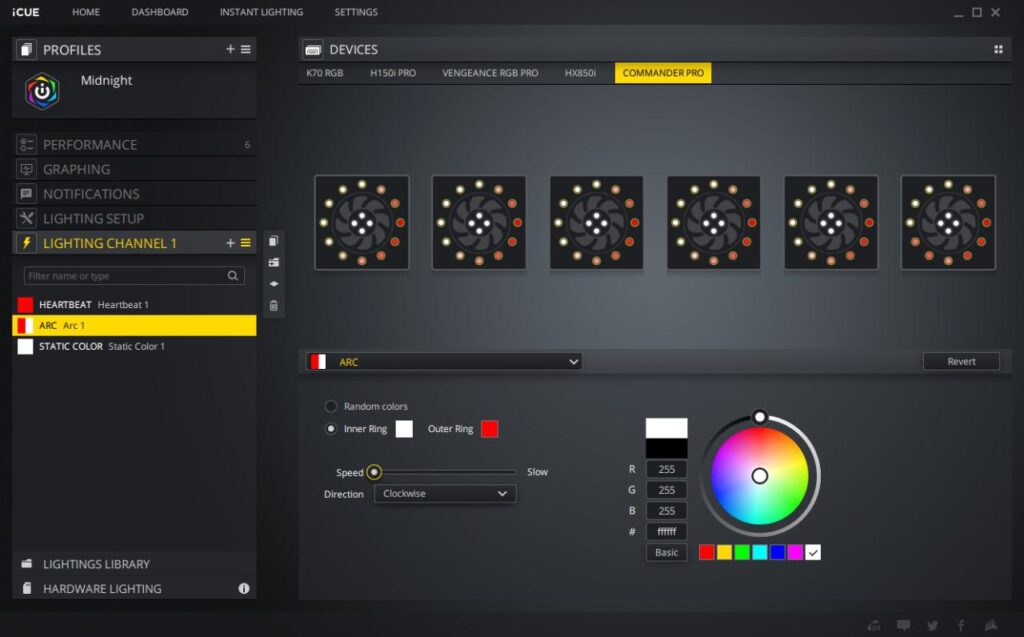The width and height of the screenshot is (1024, 637).
Task: Click the Corsair sails logo in footer
Action: (991, 625)
